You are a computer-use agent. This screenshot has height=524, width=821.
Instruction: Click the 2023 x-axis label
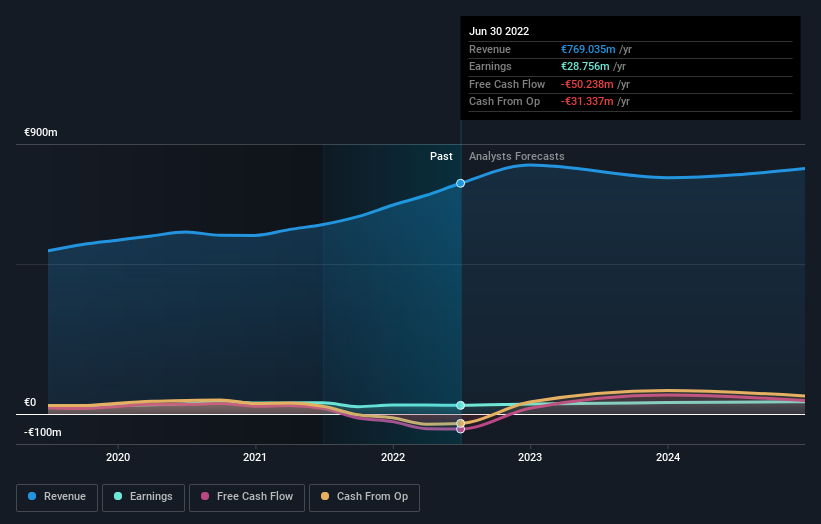[530, 457]
